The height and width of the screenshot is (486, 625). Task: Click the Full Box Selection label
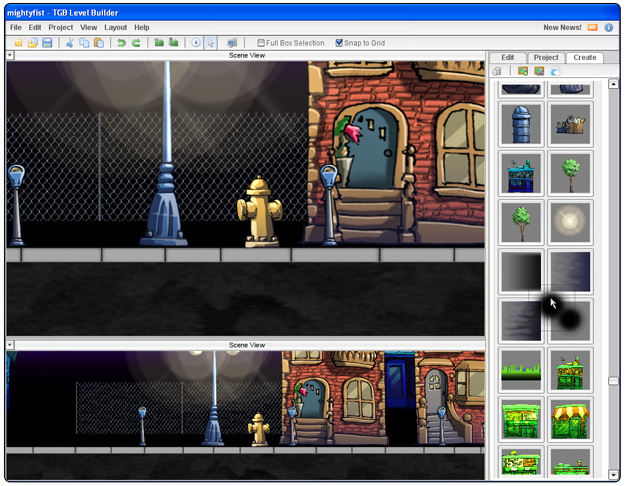[x=295, y=43]
